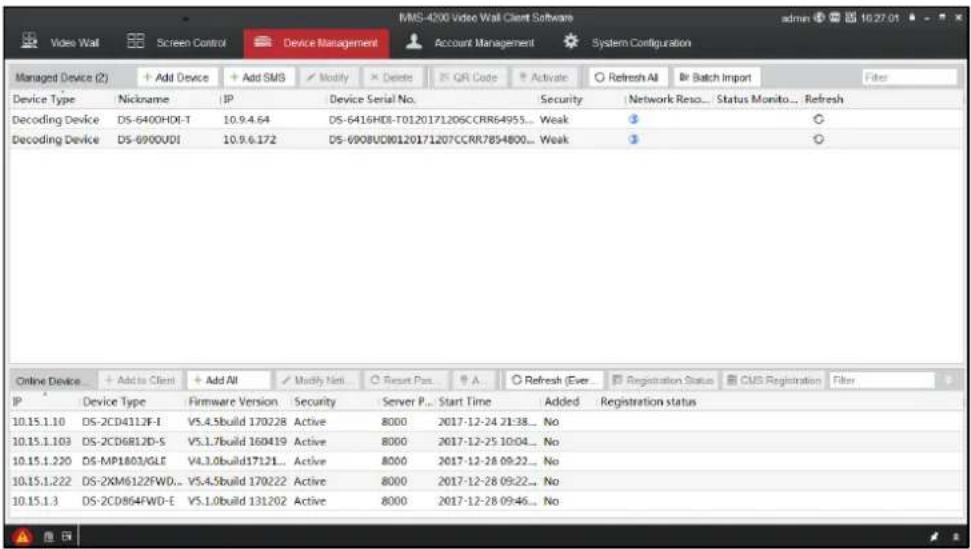Click the Add Device button
This screenshot has width=971, height=549.
pos(178,78)
